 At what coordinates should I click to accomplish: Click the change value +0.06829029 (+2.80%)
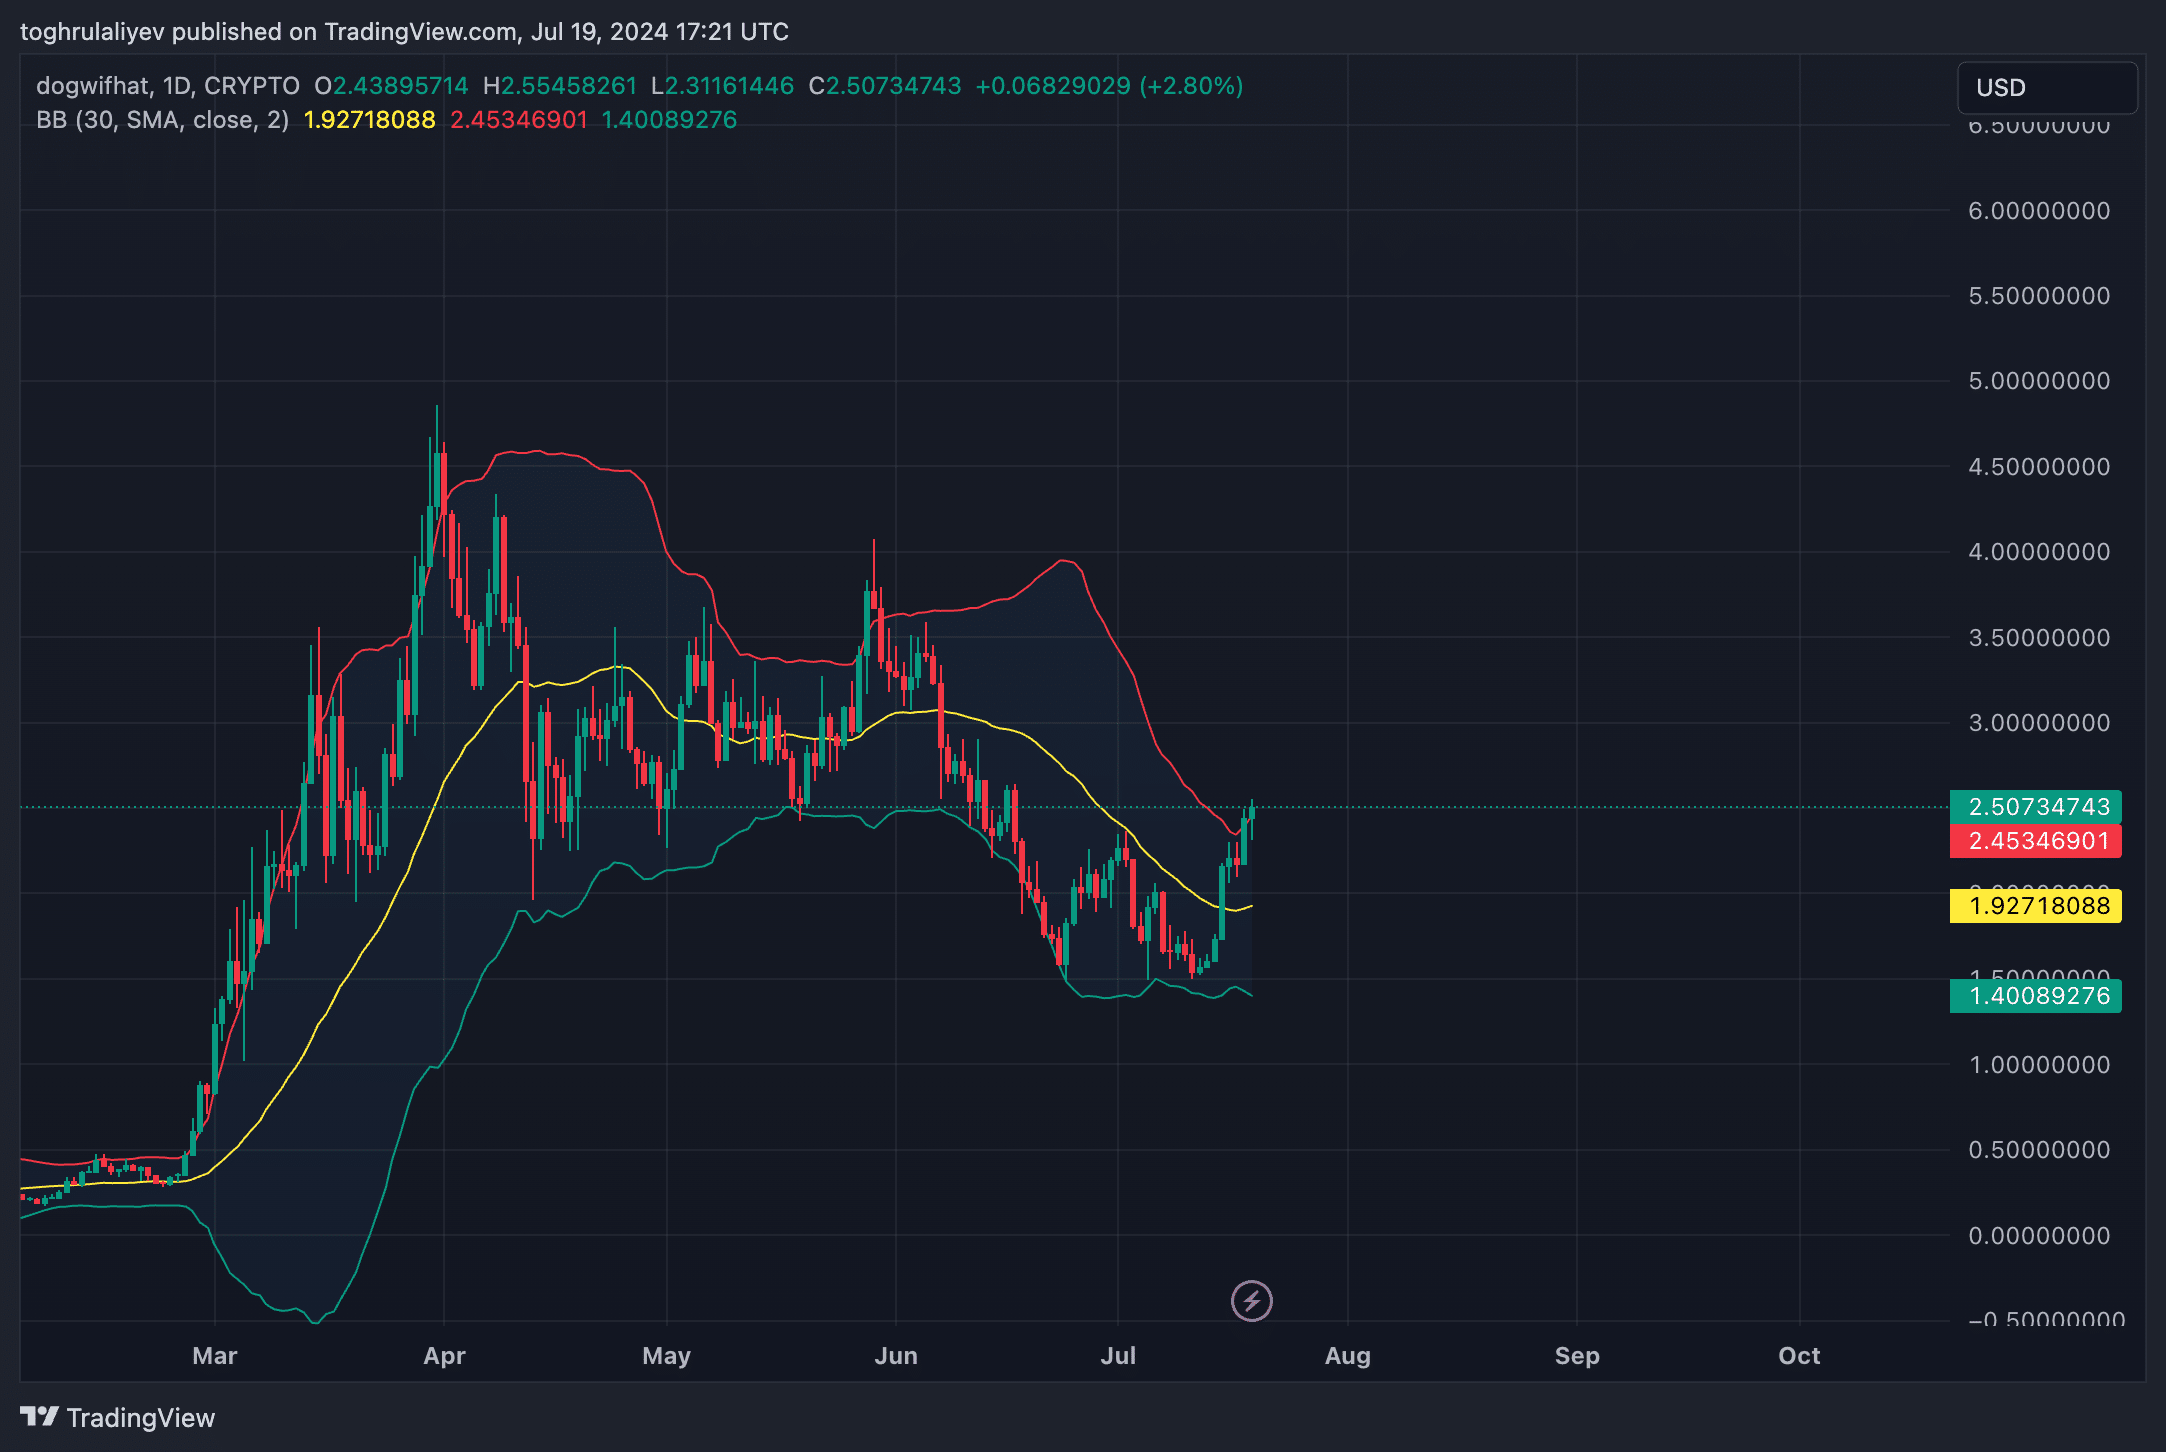pyautogui.click(x=1109, y=86)
